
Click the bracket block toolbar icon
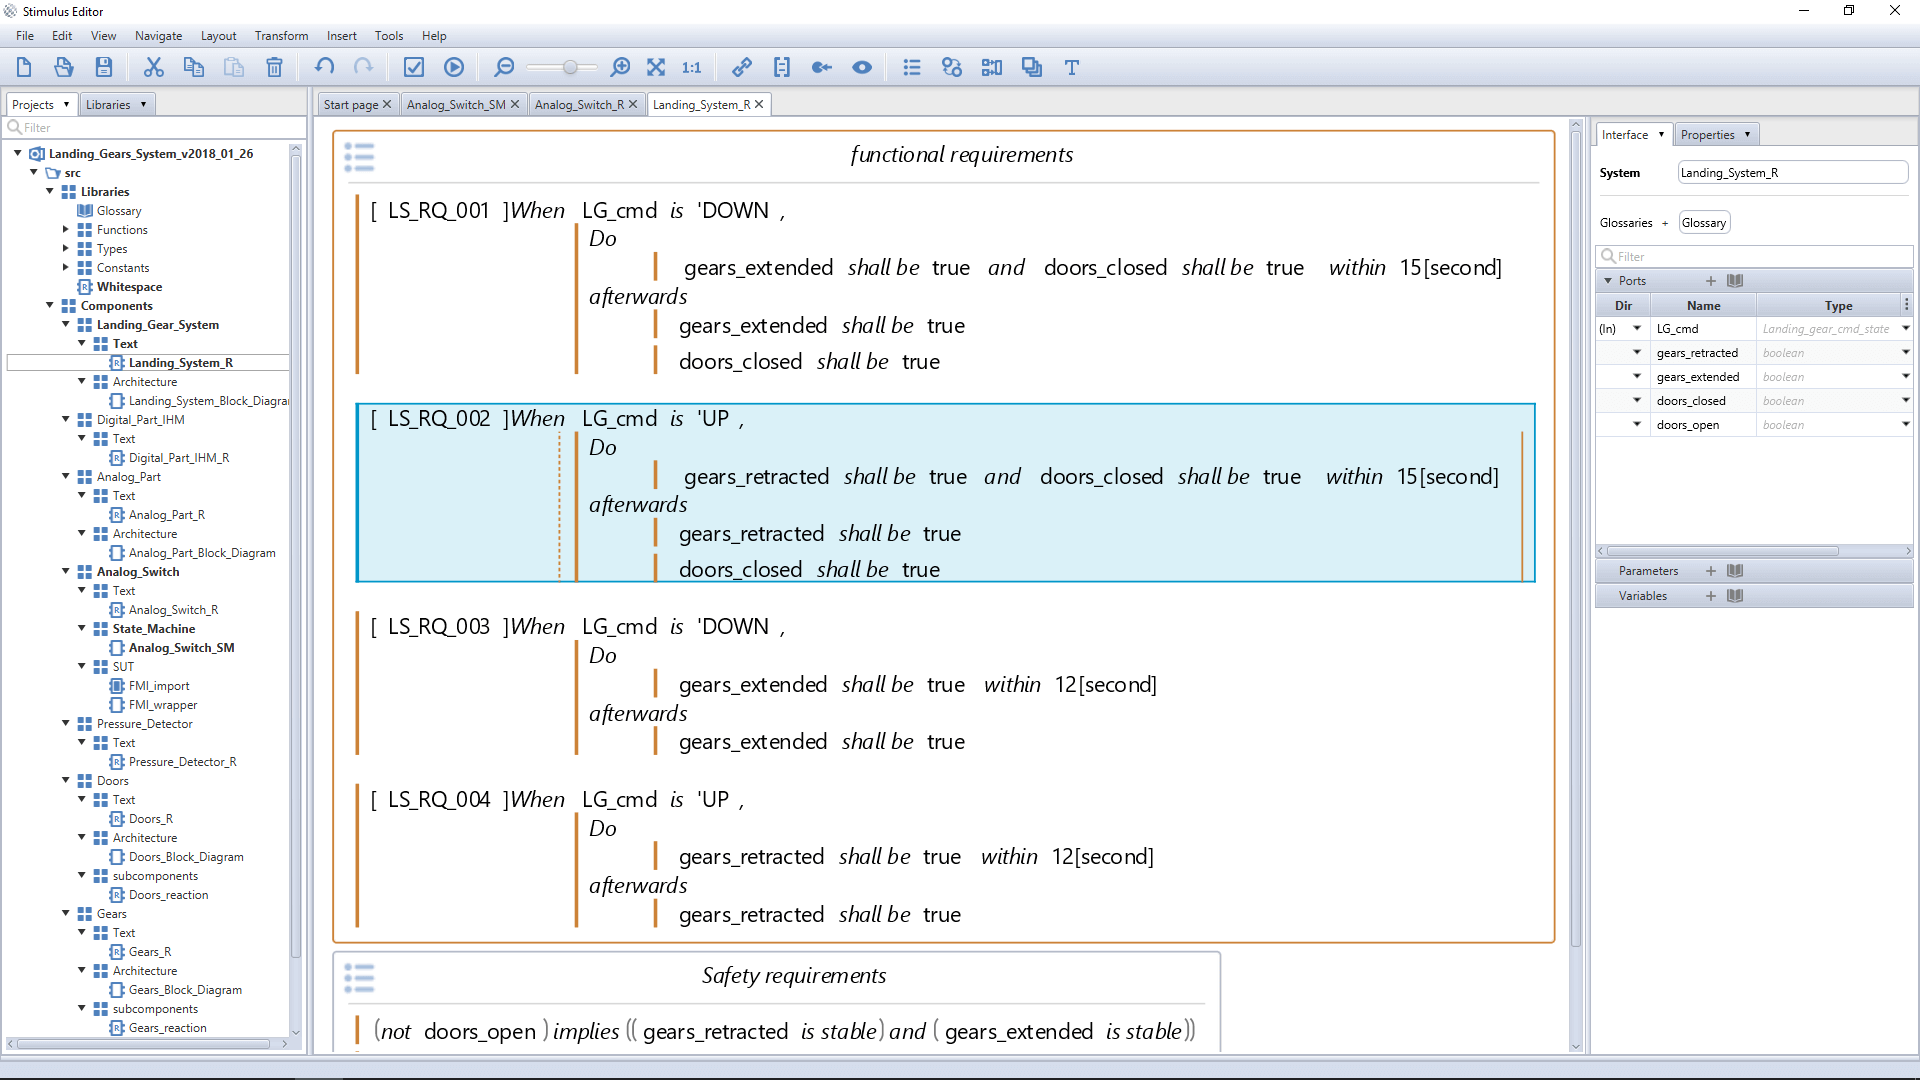[782, 67]
